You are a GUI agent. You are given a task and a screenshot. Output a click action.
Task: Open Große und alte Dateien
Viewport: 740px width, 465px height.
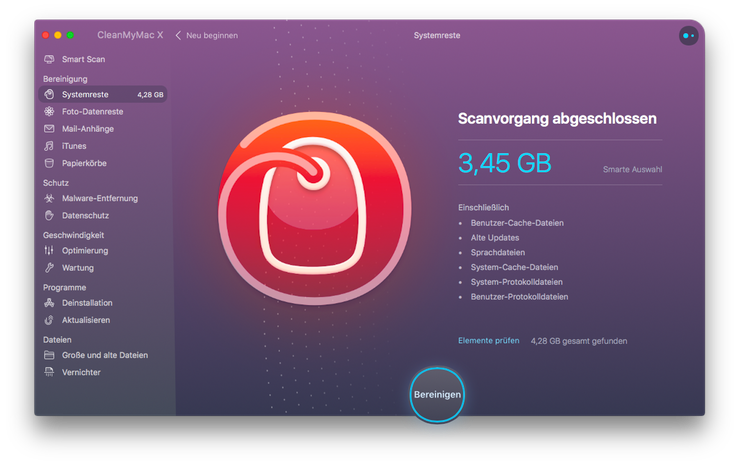coord(103,355)
